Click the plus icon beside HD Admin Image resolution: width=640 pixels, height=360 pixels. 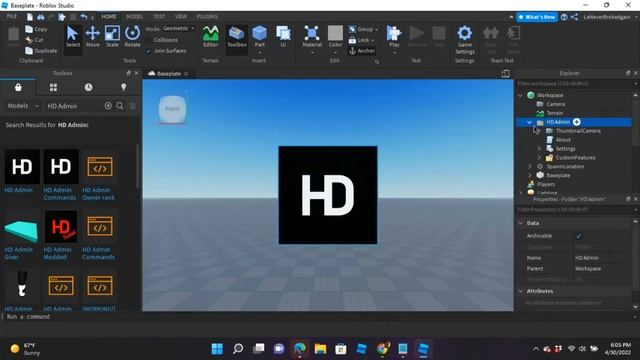(x=576, y=122)
